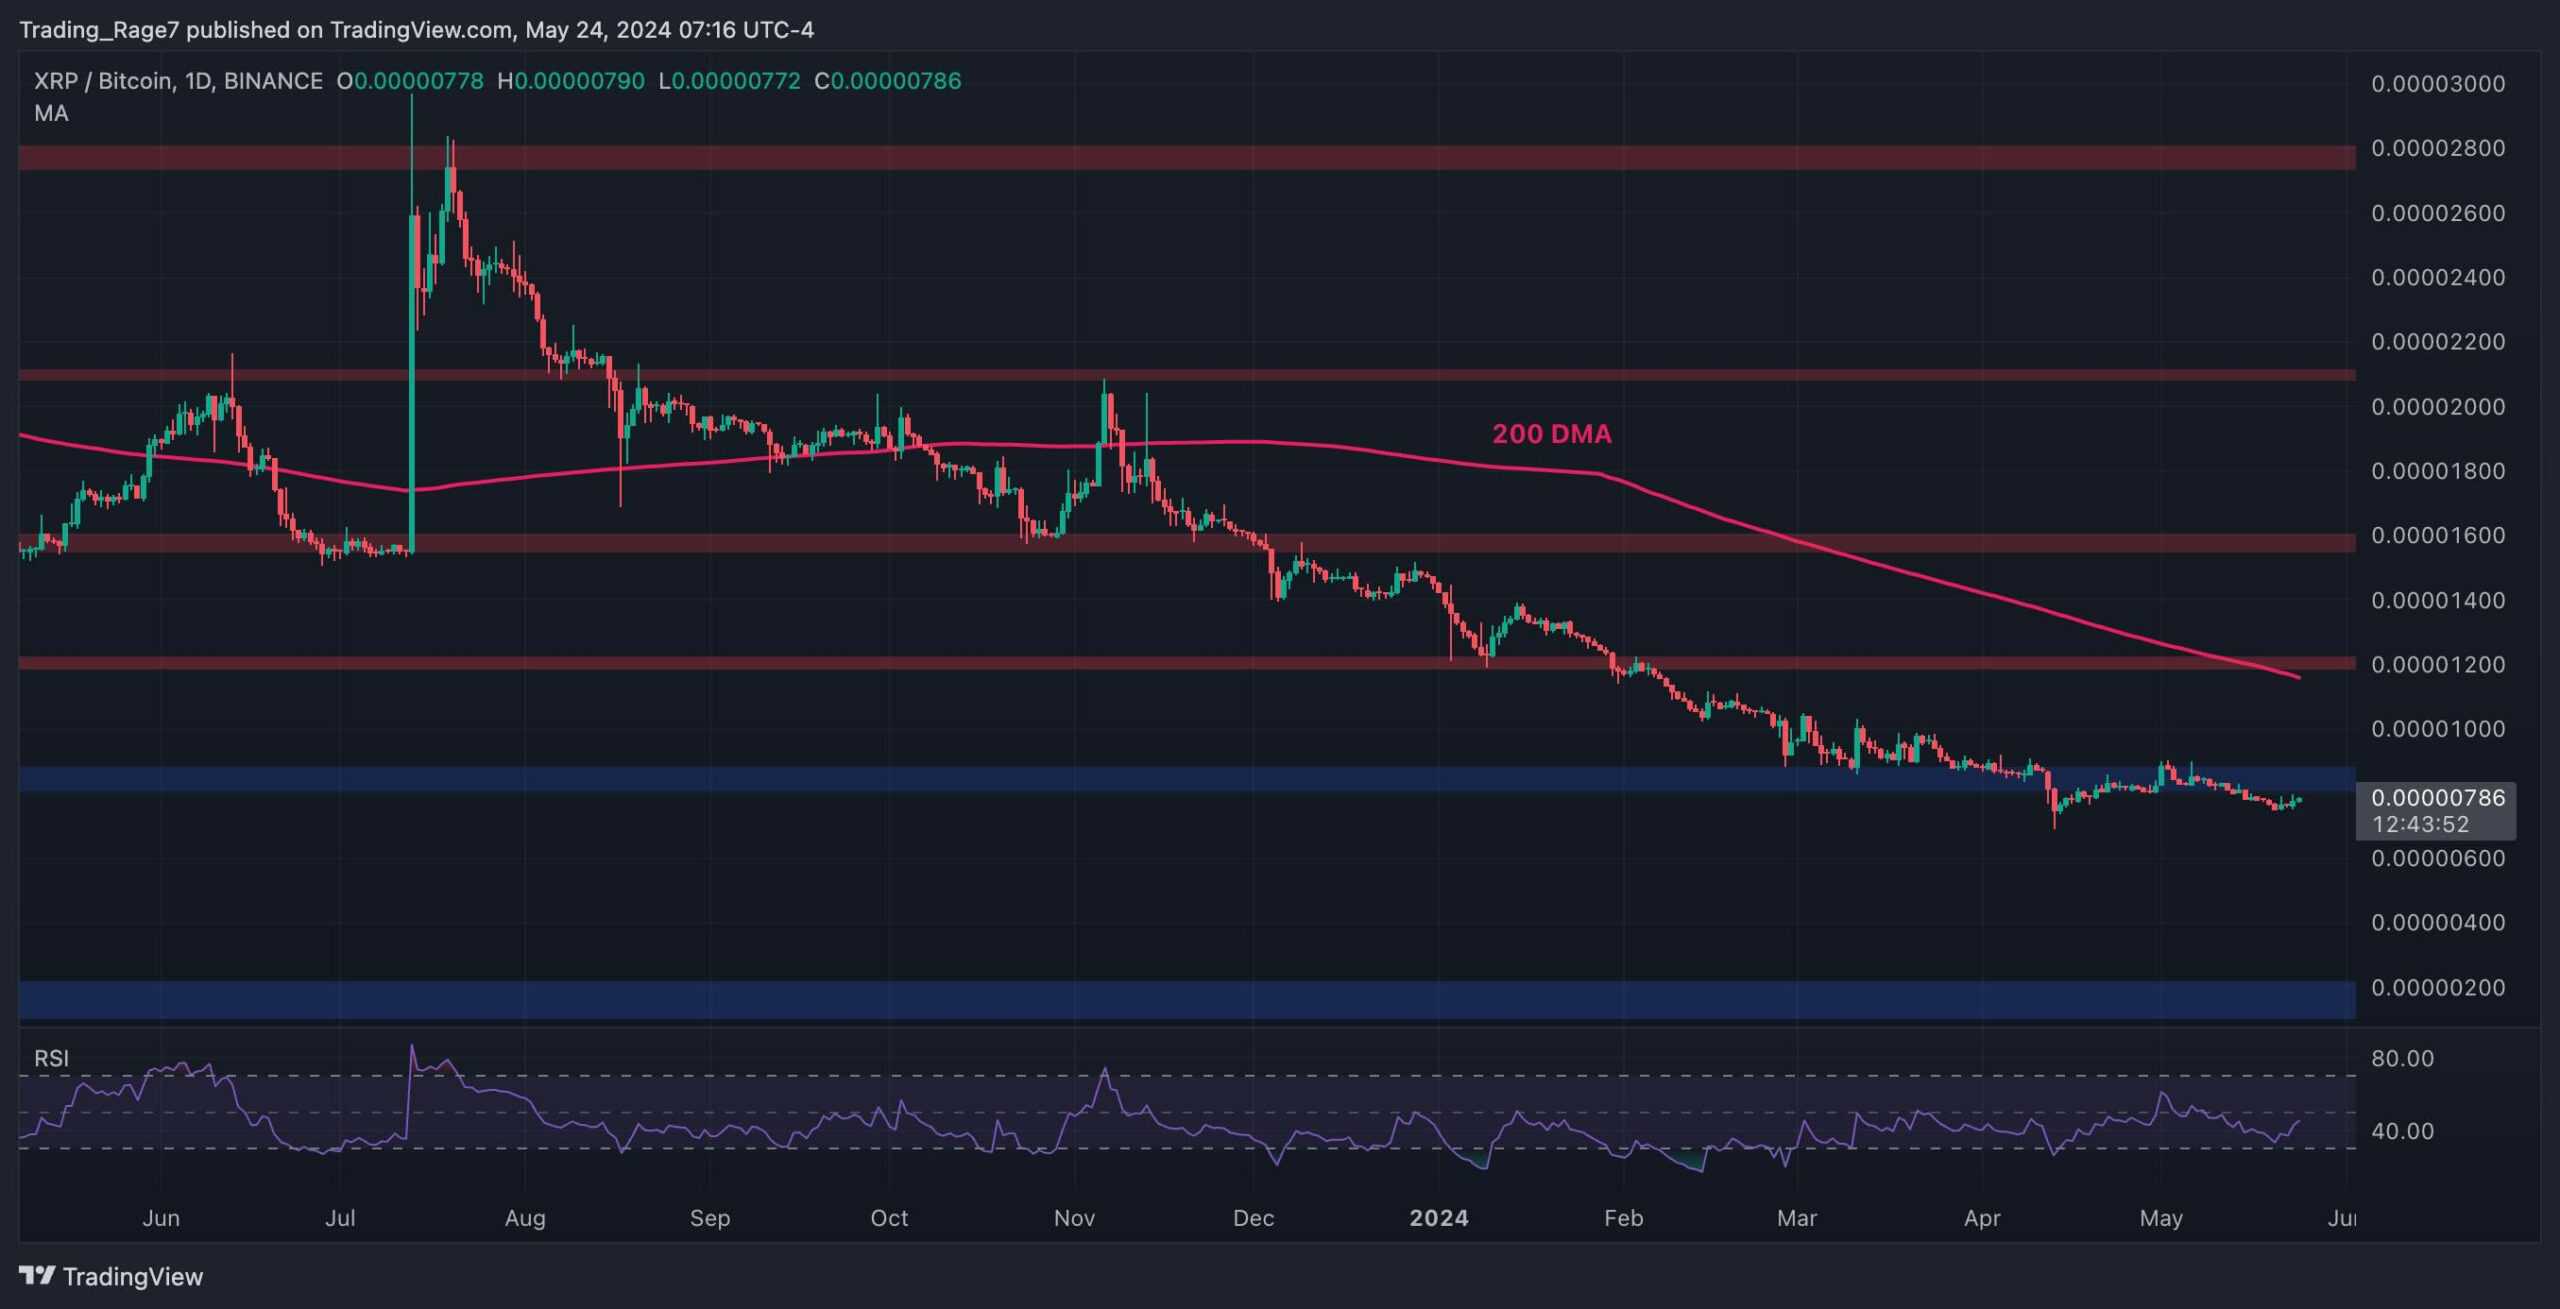
Task: Click the Sep label on time axis
Action: coord(710,1218)
